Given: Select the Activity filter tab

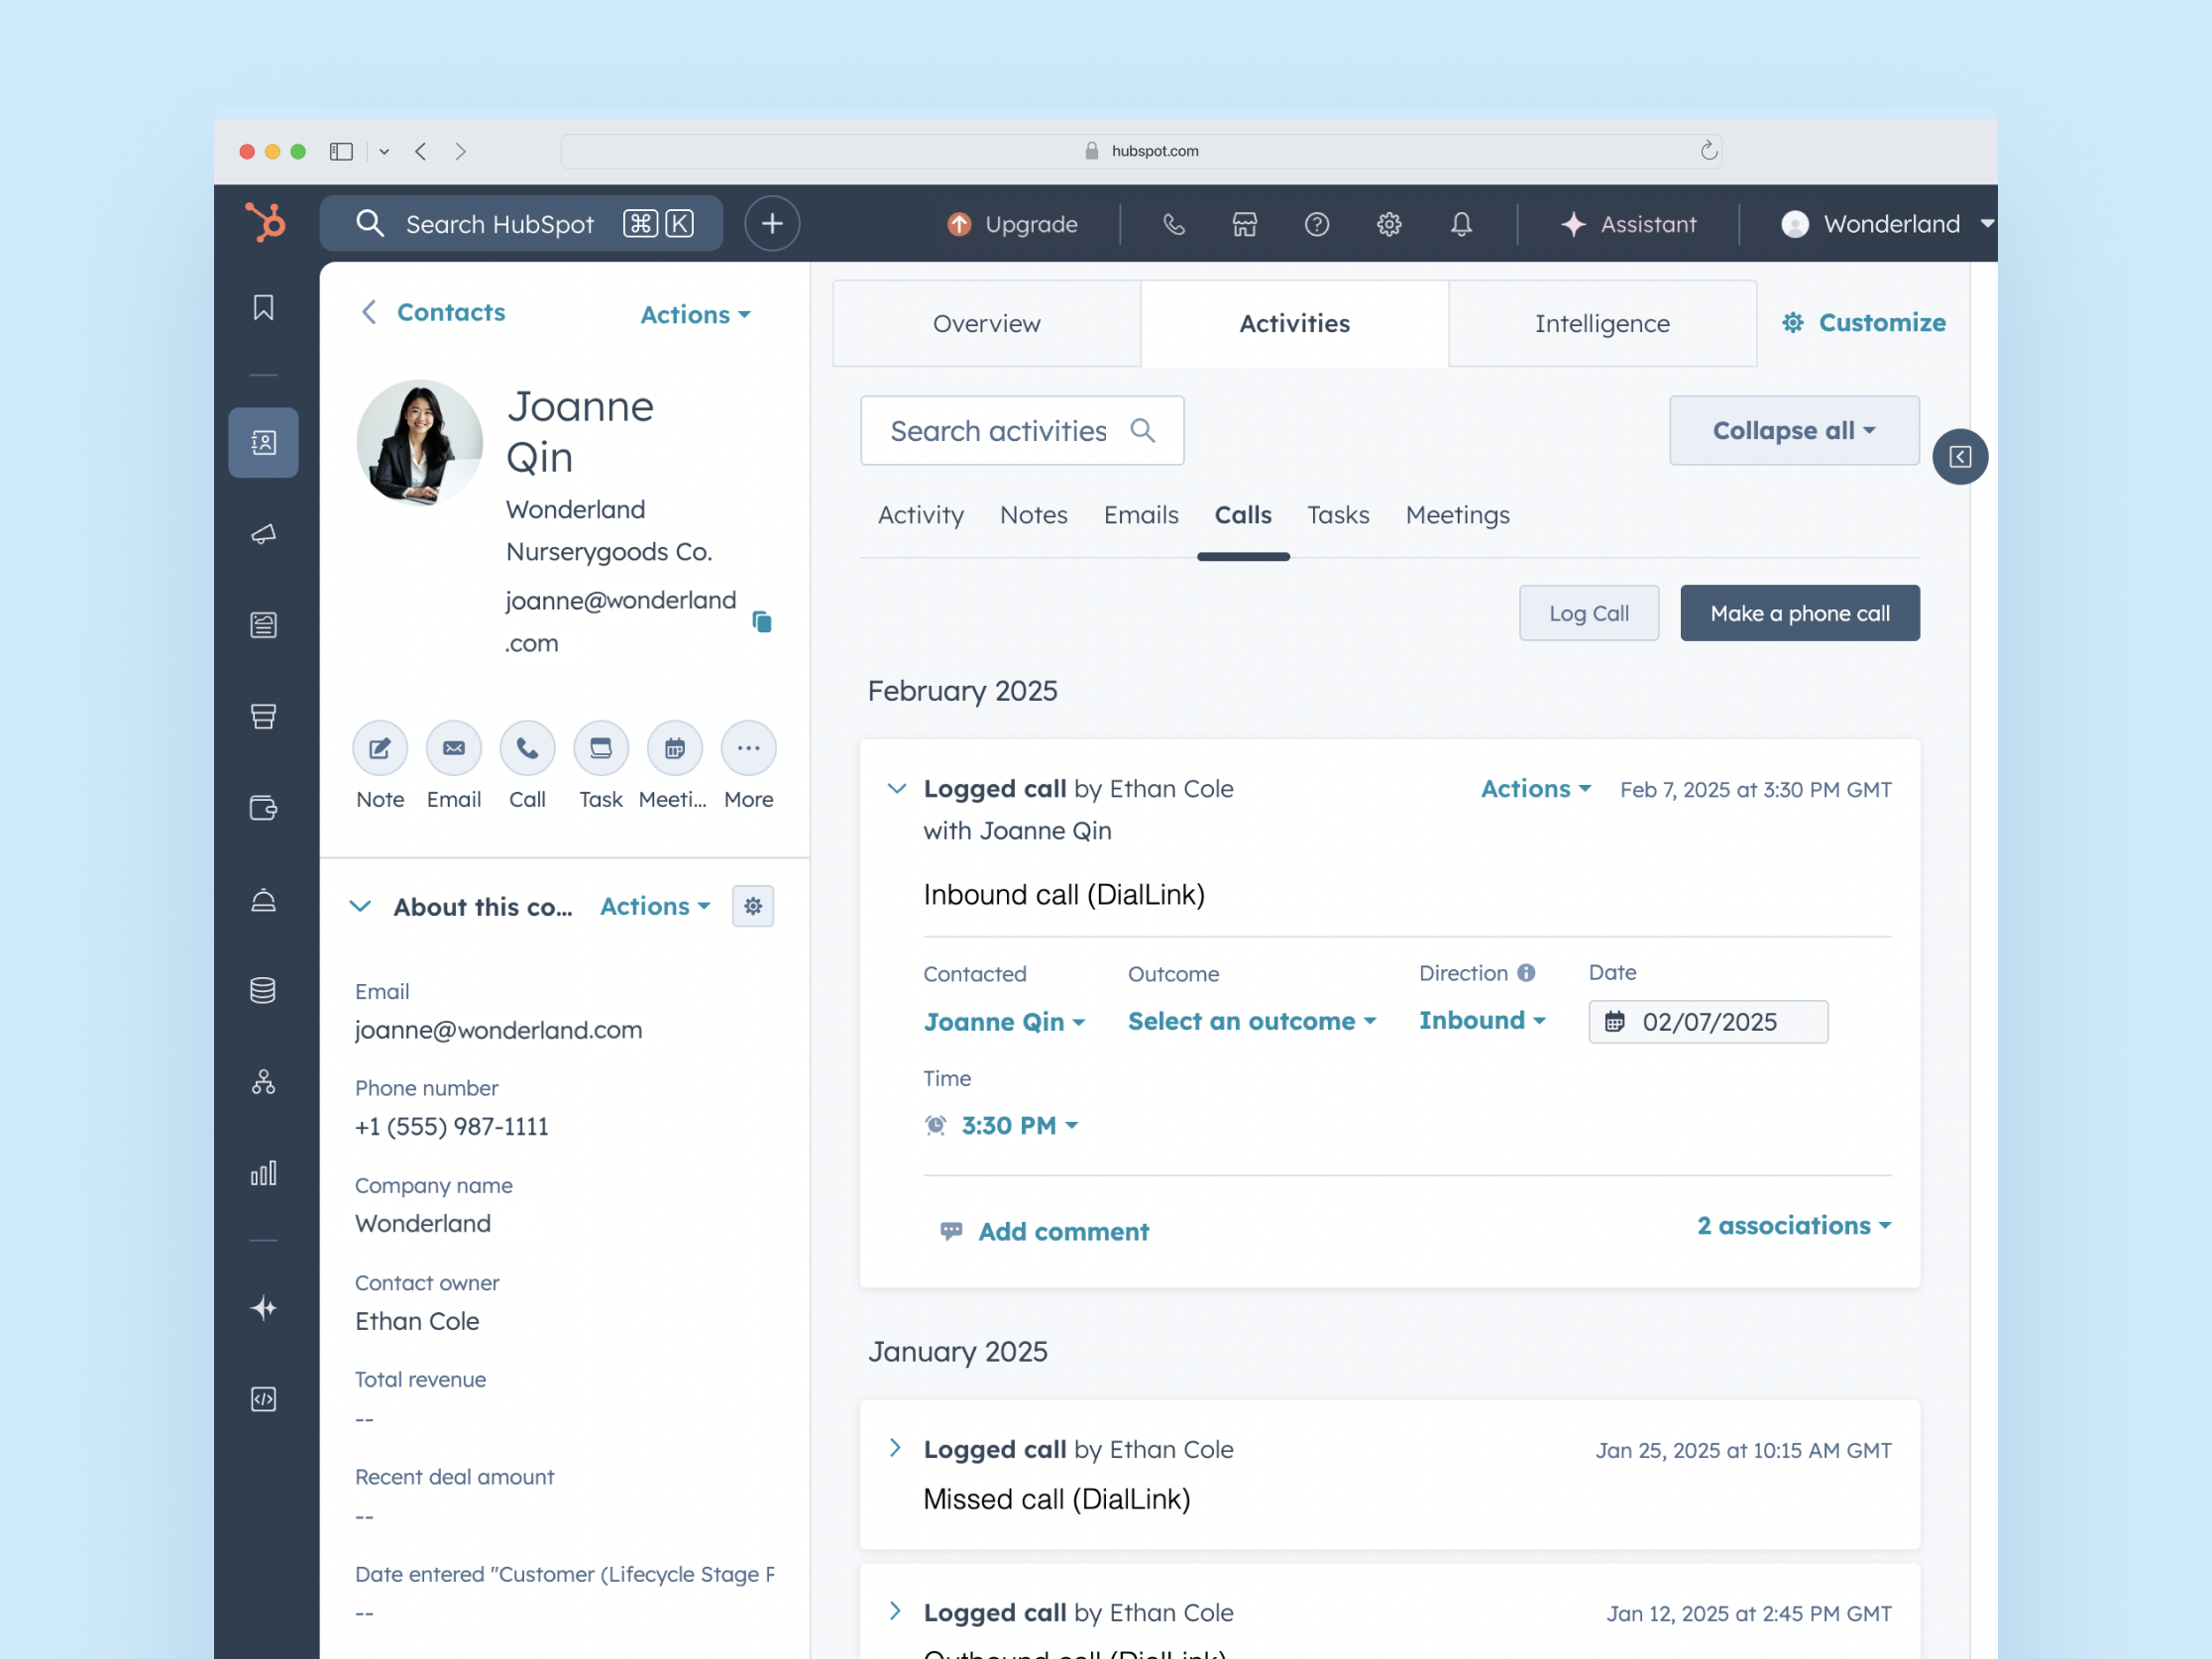Looking at the screenshot, I should pyautogui.click(x=920, y=515).
